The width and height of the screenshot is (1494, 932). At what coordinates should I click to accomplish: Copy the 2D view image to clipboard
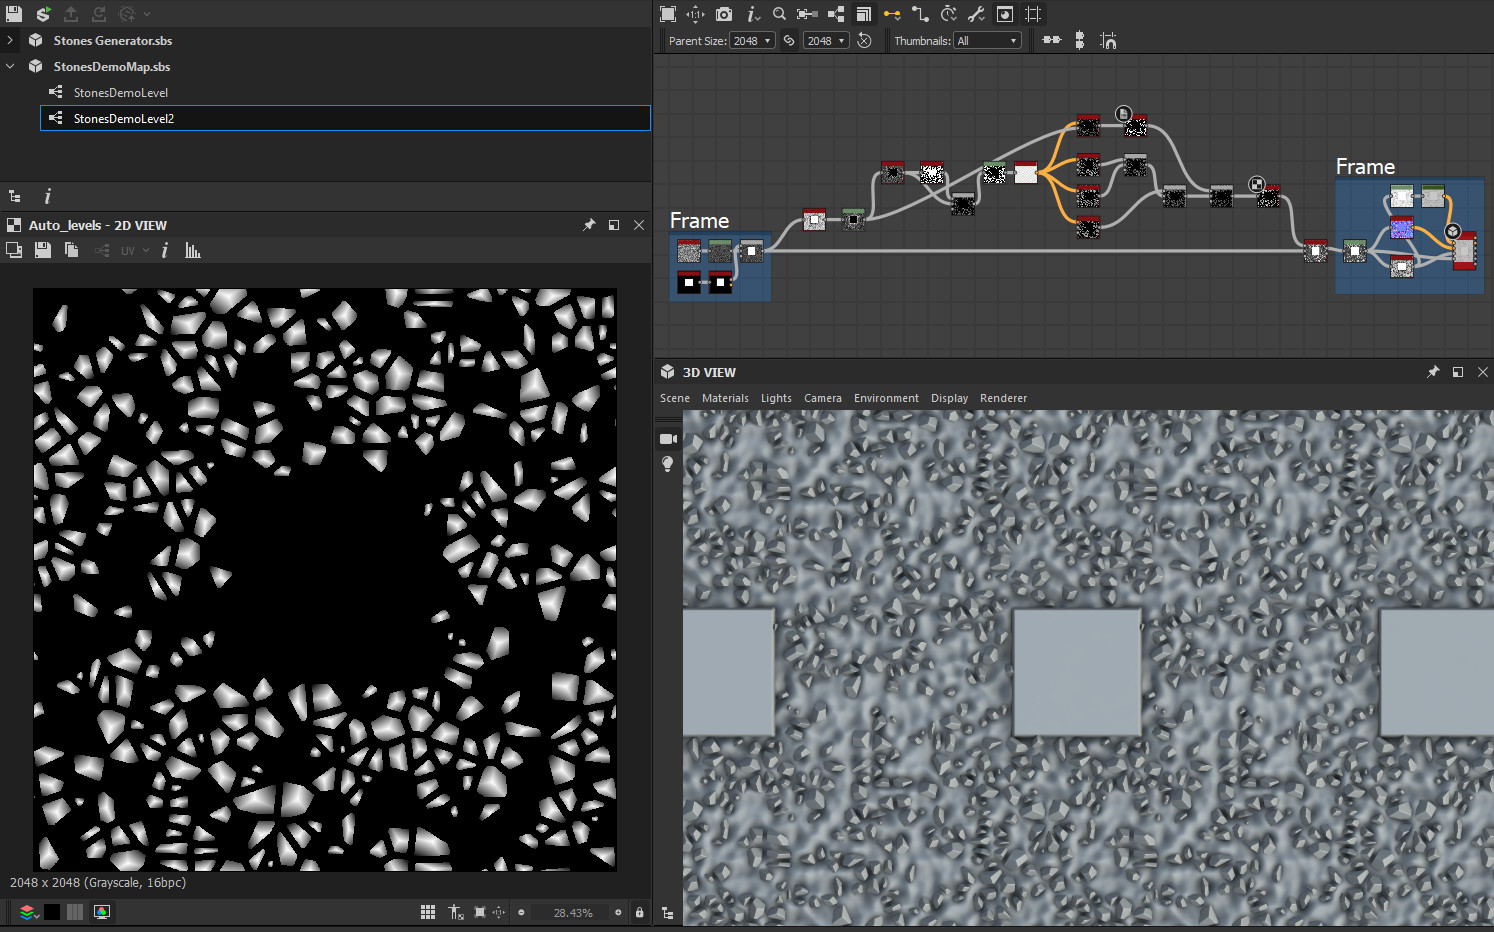(71, 250)
